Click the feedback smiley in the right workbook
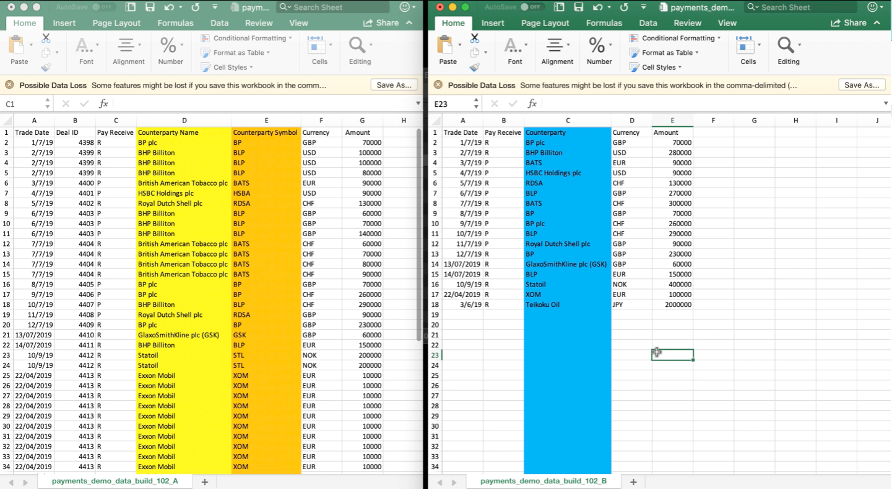This screenshot has width=893, height=489. click(872, 7)
